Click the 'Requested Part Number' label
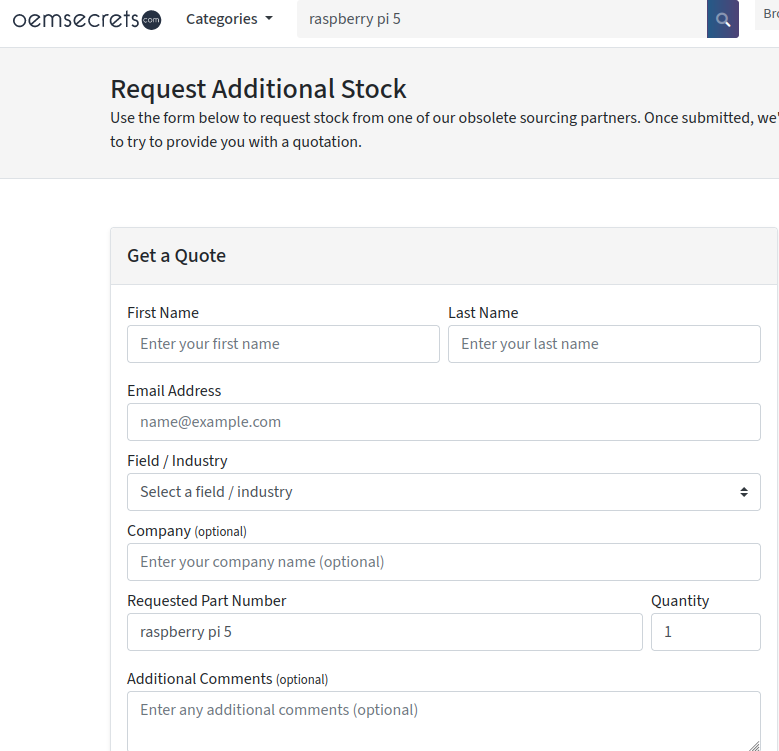779x751 pixels. point(207,601)
